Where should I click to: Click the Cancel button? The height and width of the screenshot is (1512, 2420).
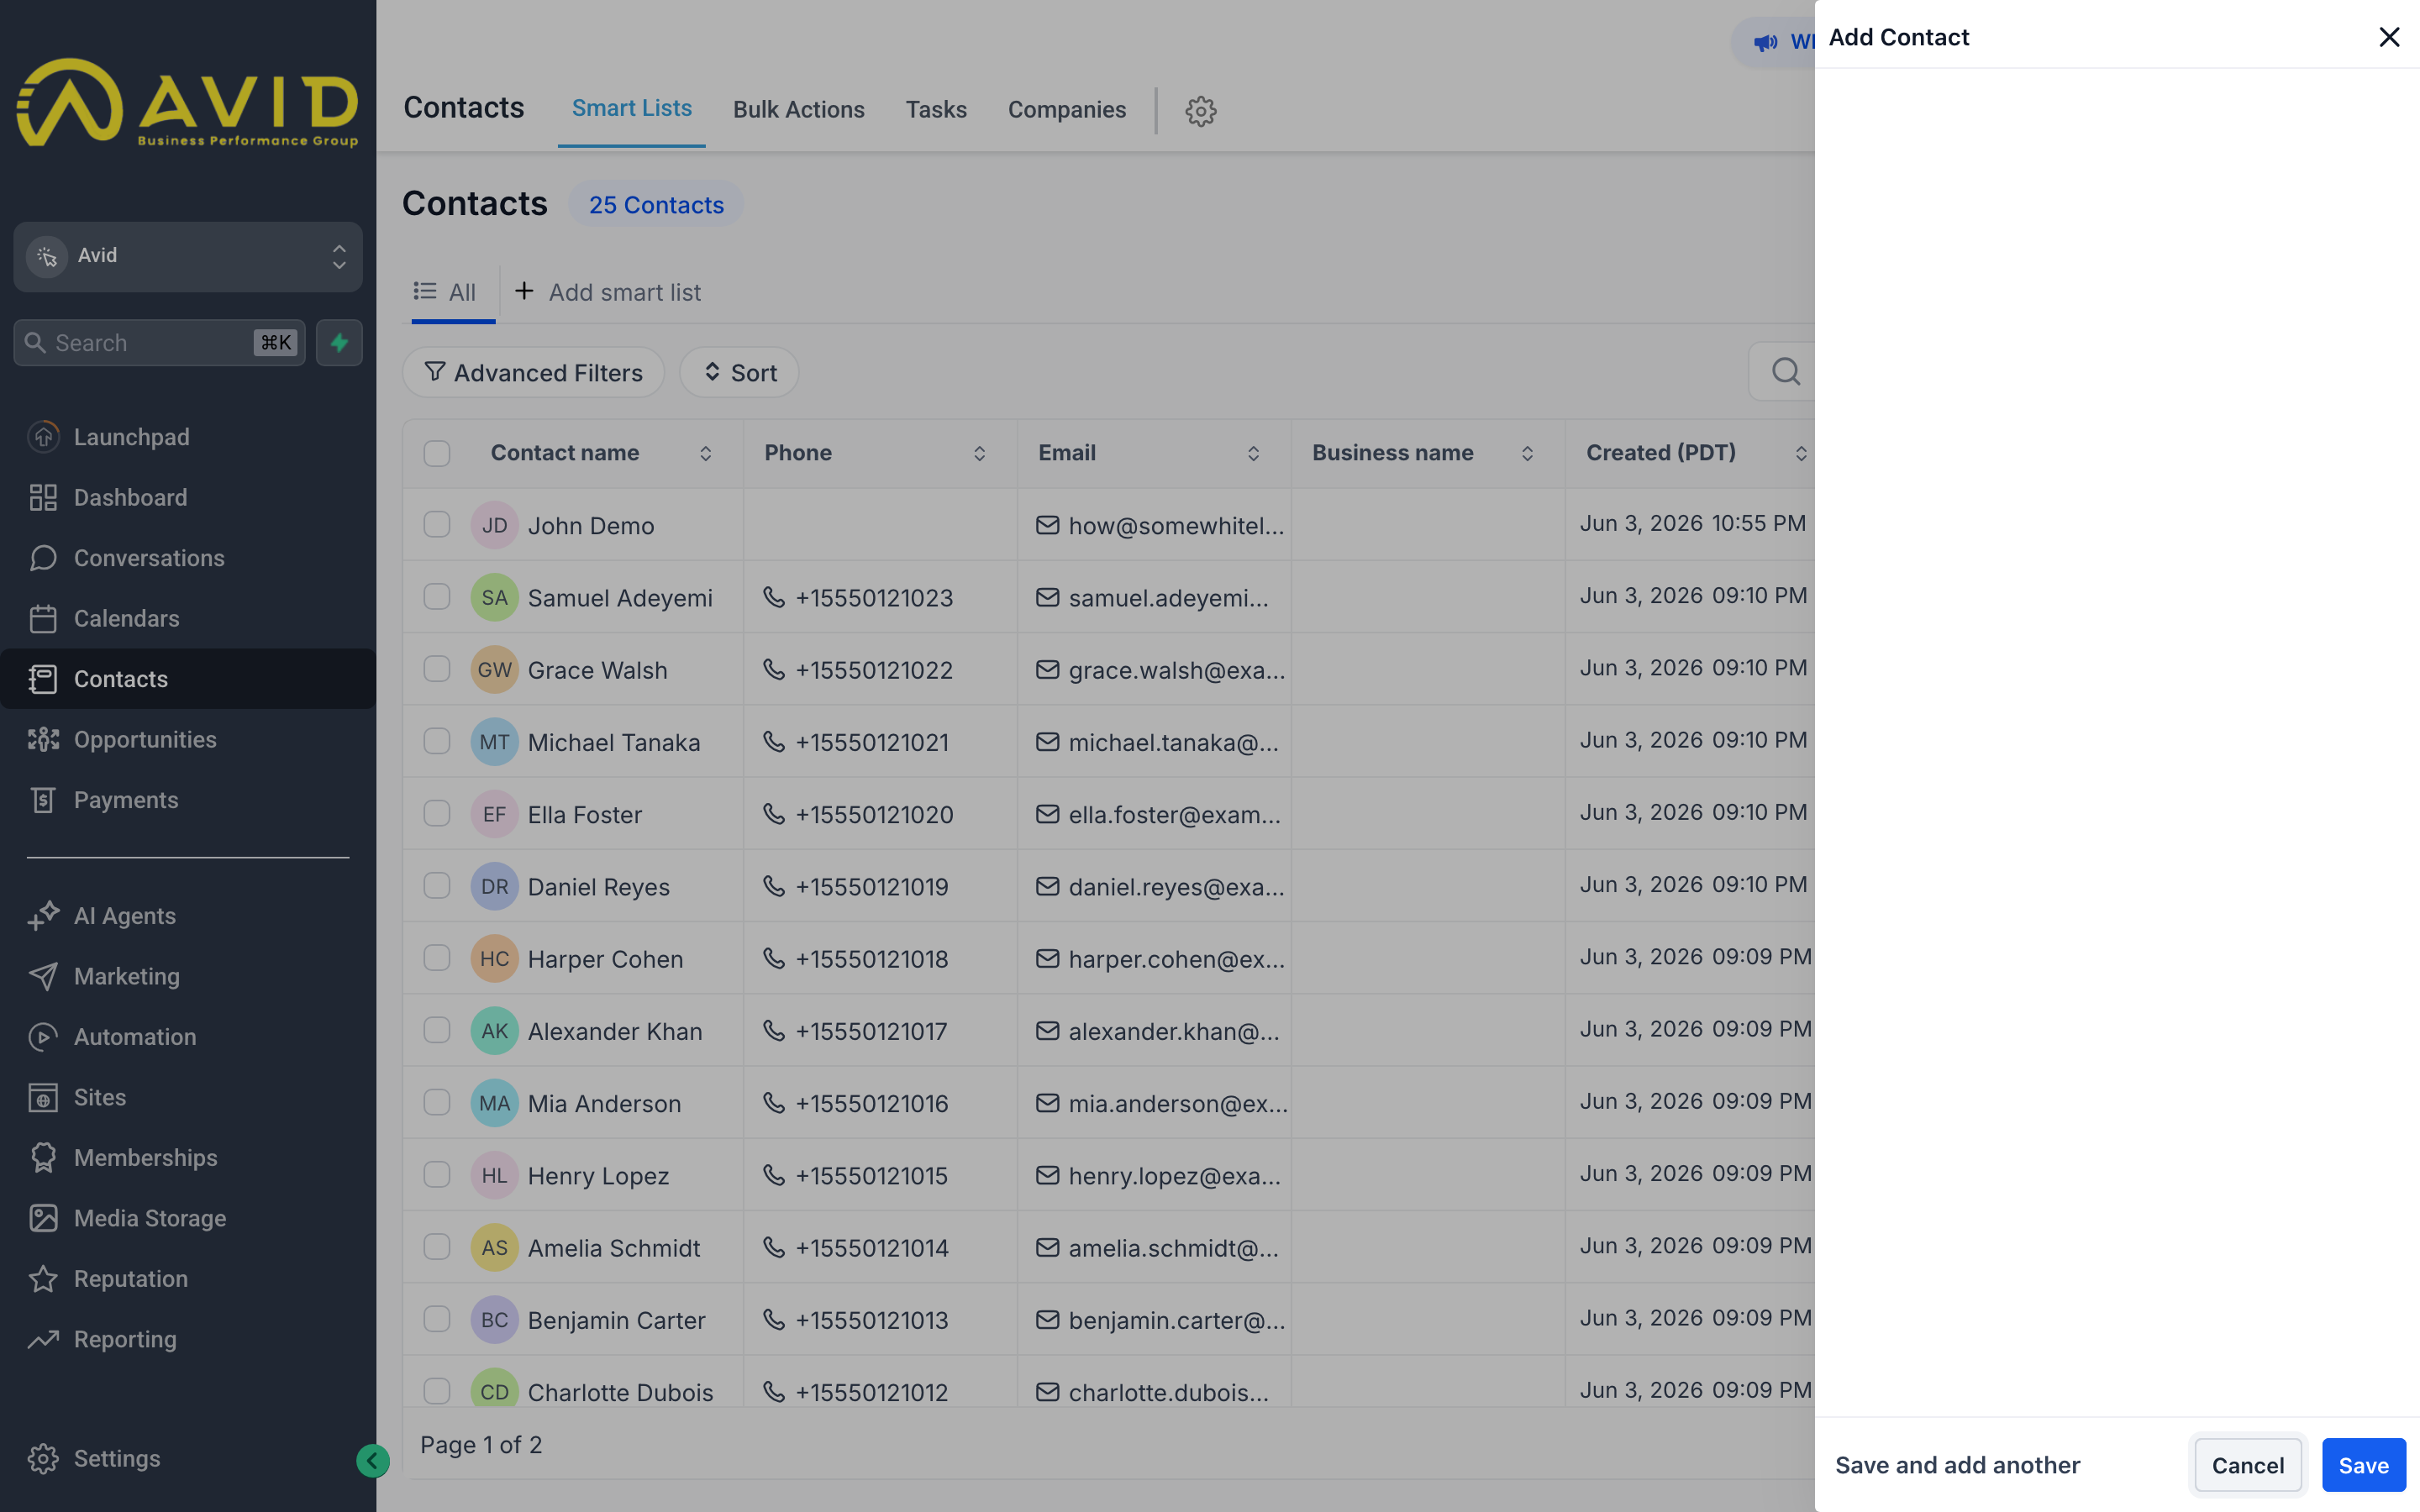click(x=2248, y=1465)
